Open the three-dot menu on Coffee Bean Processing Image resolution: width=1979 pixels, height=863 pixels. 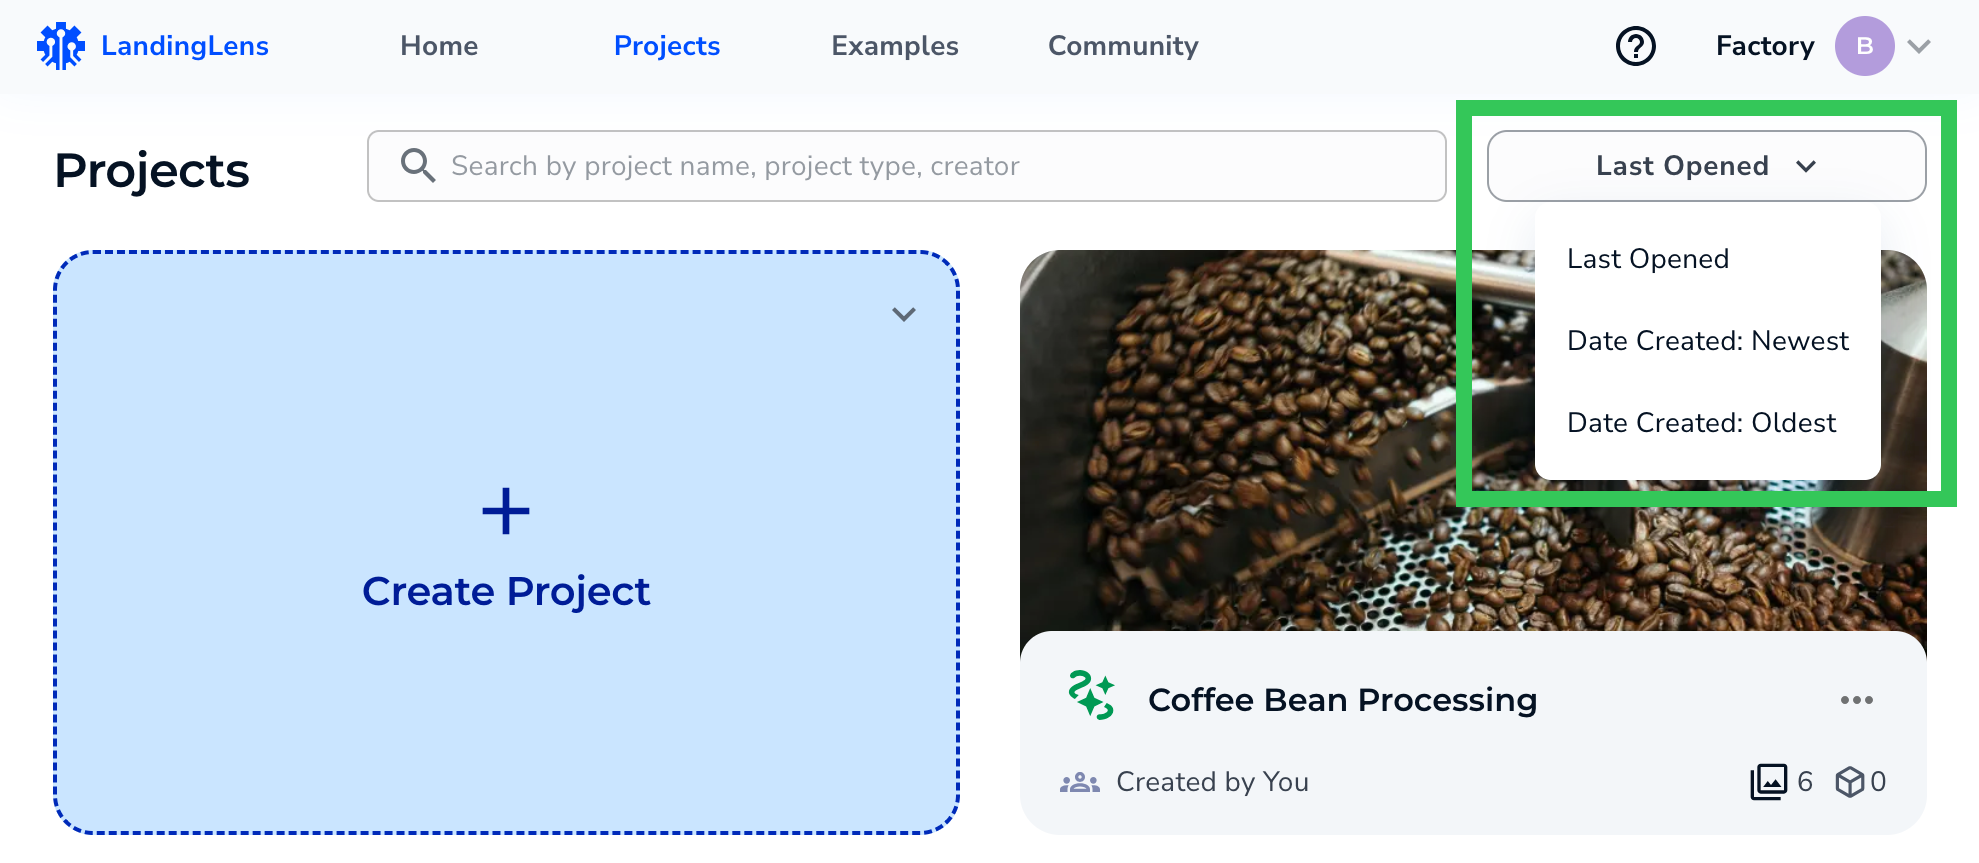[1856, 700]
